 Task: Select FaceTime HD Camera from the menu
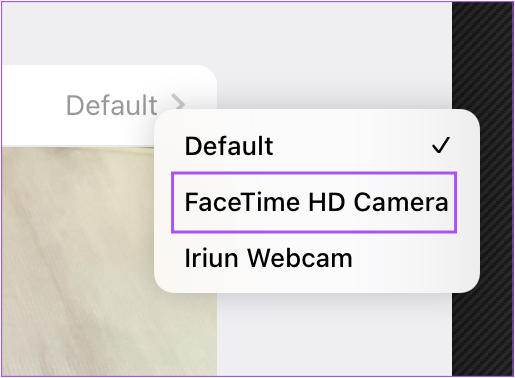[314, 202]
